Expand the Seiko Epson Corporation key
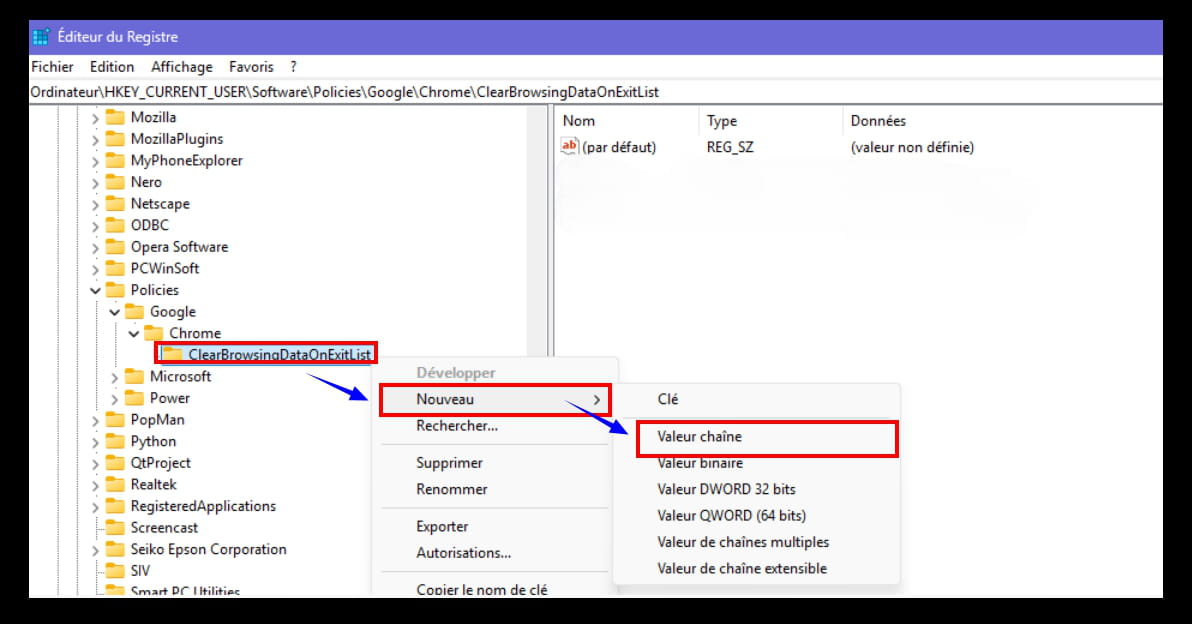Viewport: 1192px width, 624px height. pyautogui.click(x=95, y=550)
